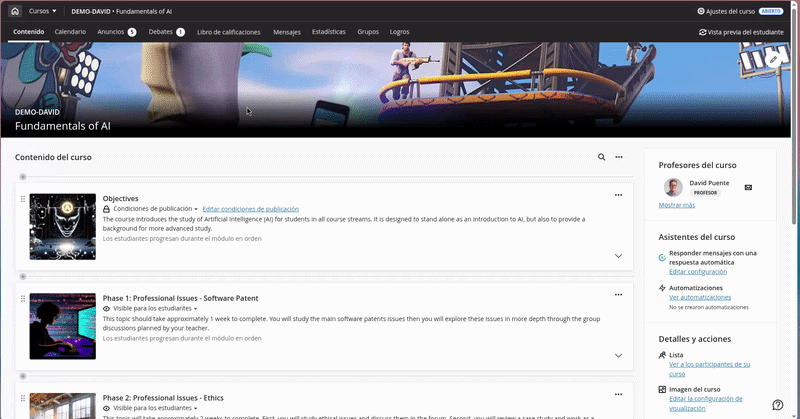The width and height of the screenshot is (800, 419).
Task: Open the Grupos tab
Action: [368, 32]
